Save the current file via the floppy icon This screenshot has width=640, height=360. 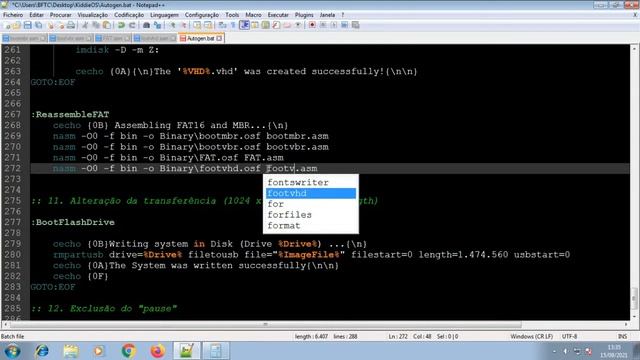[x=28, y=25]
